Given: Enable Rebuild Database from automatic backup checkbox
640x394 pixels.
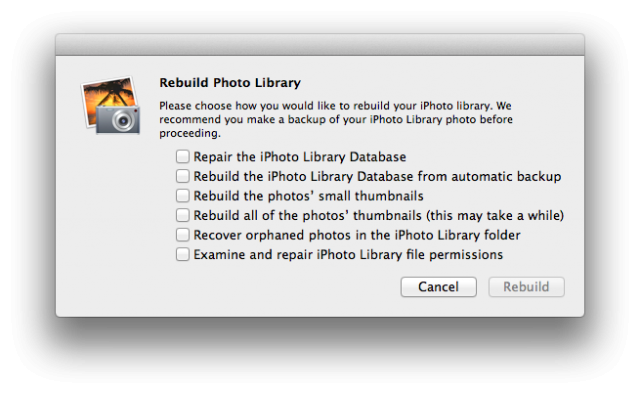Looking at the screenshot, I should coord(182,176).
